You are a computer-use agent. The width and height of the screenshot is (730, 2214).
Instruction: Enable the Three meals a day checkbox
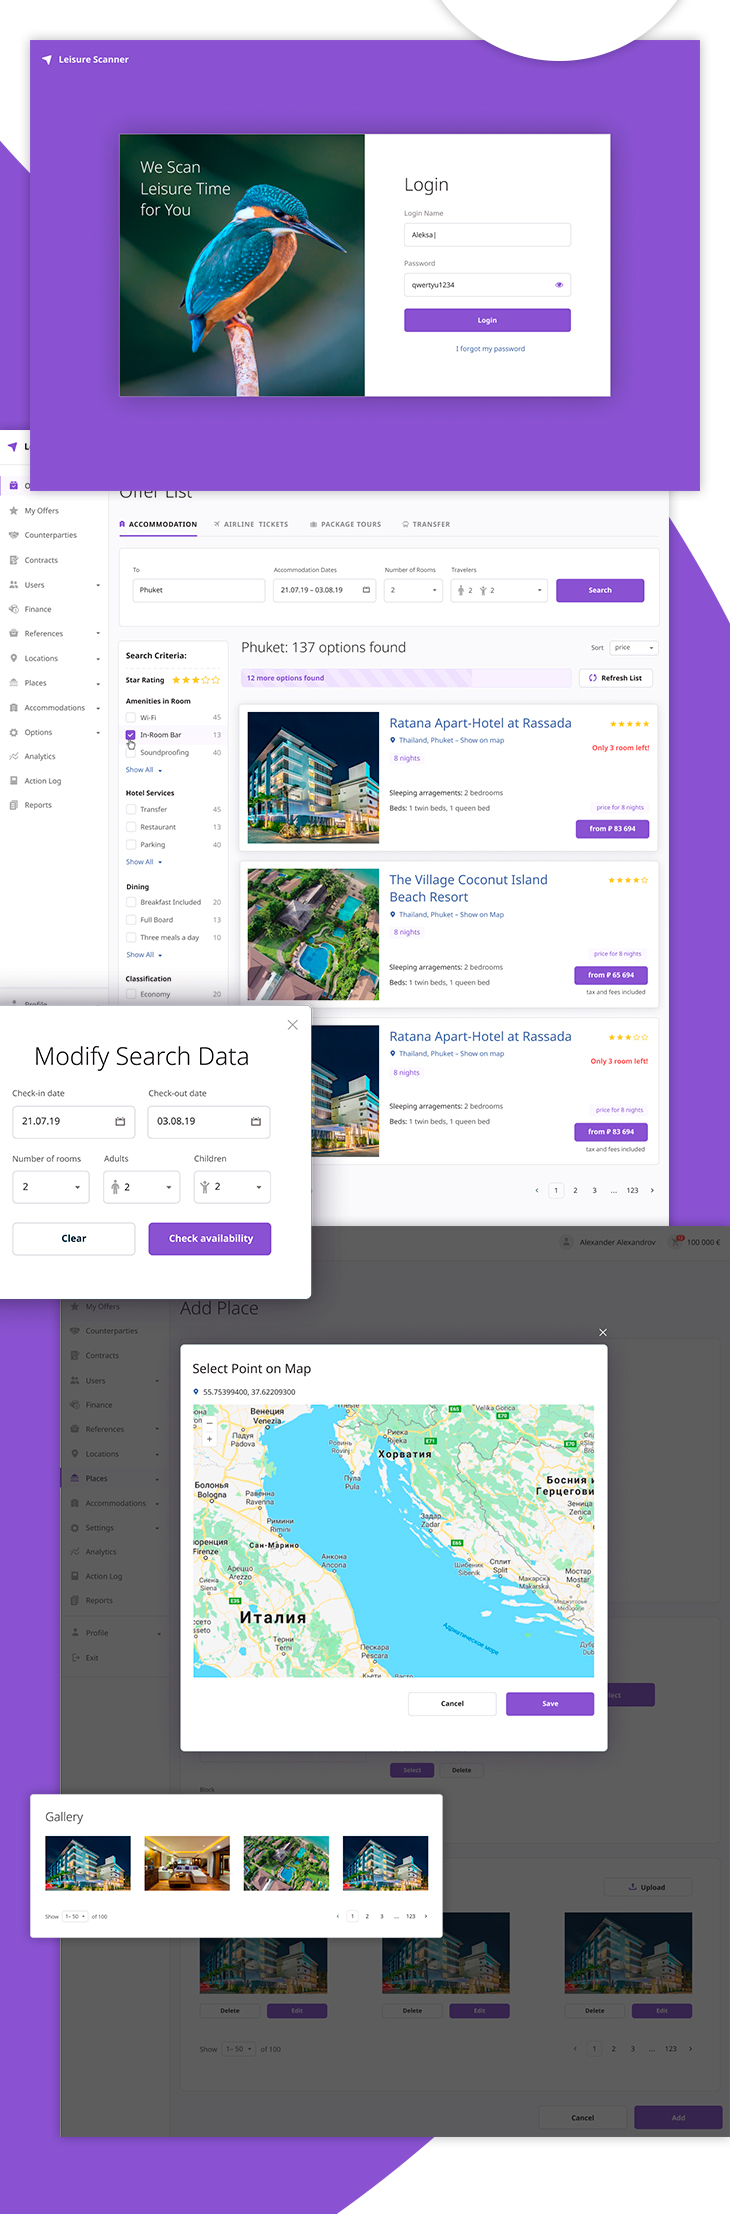[x=131, y=938]
